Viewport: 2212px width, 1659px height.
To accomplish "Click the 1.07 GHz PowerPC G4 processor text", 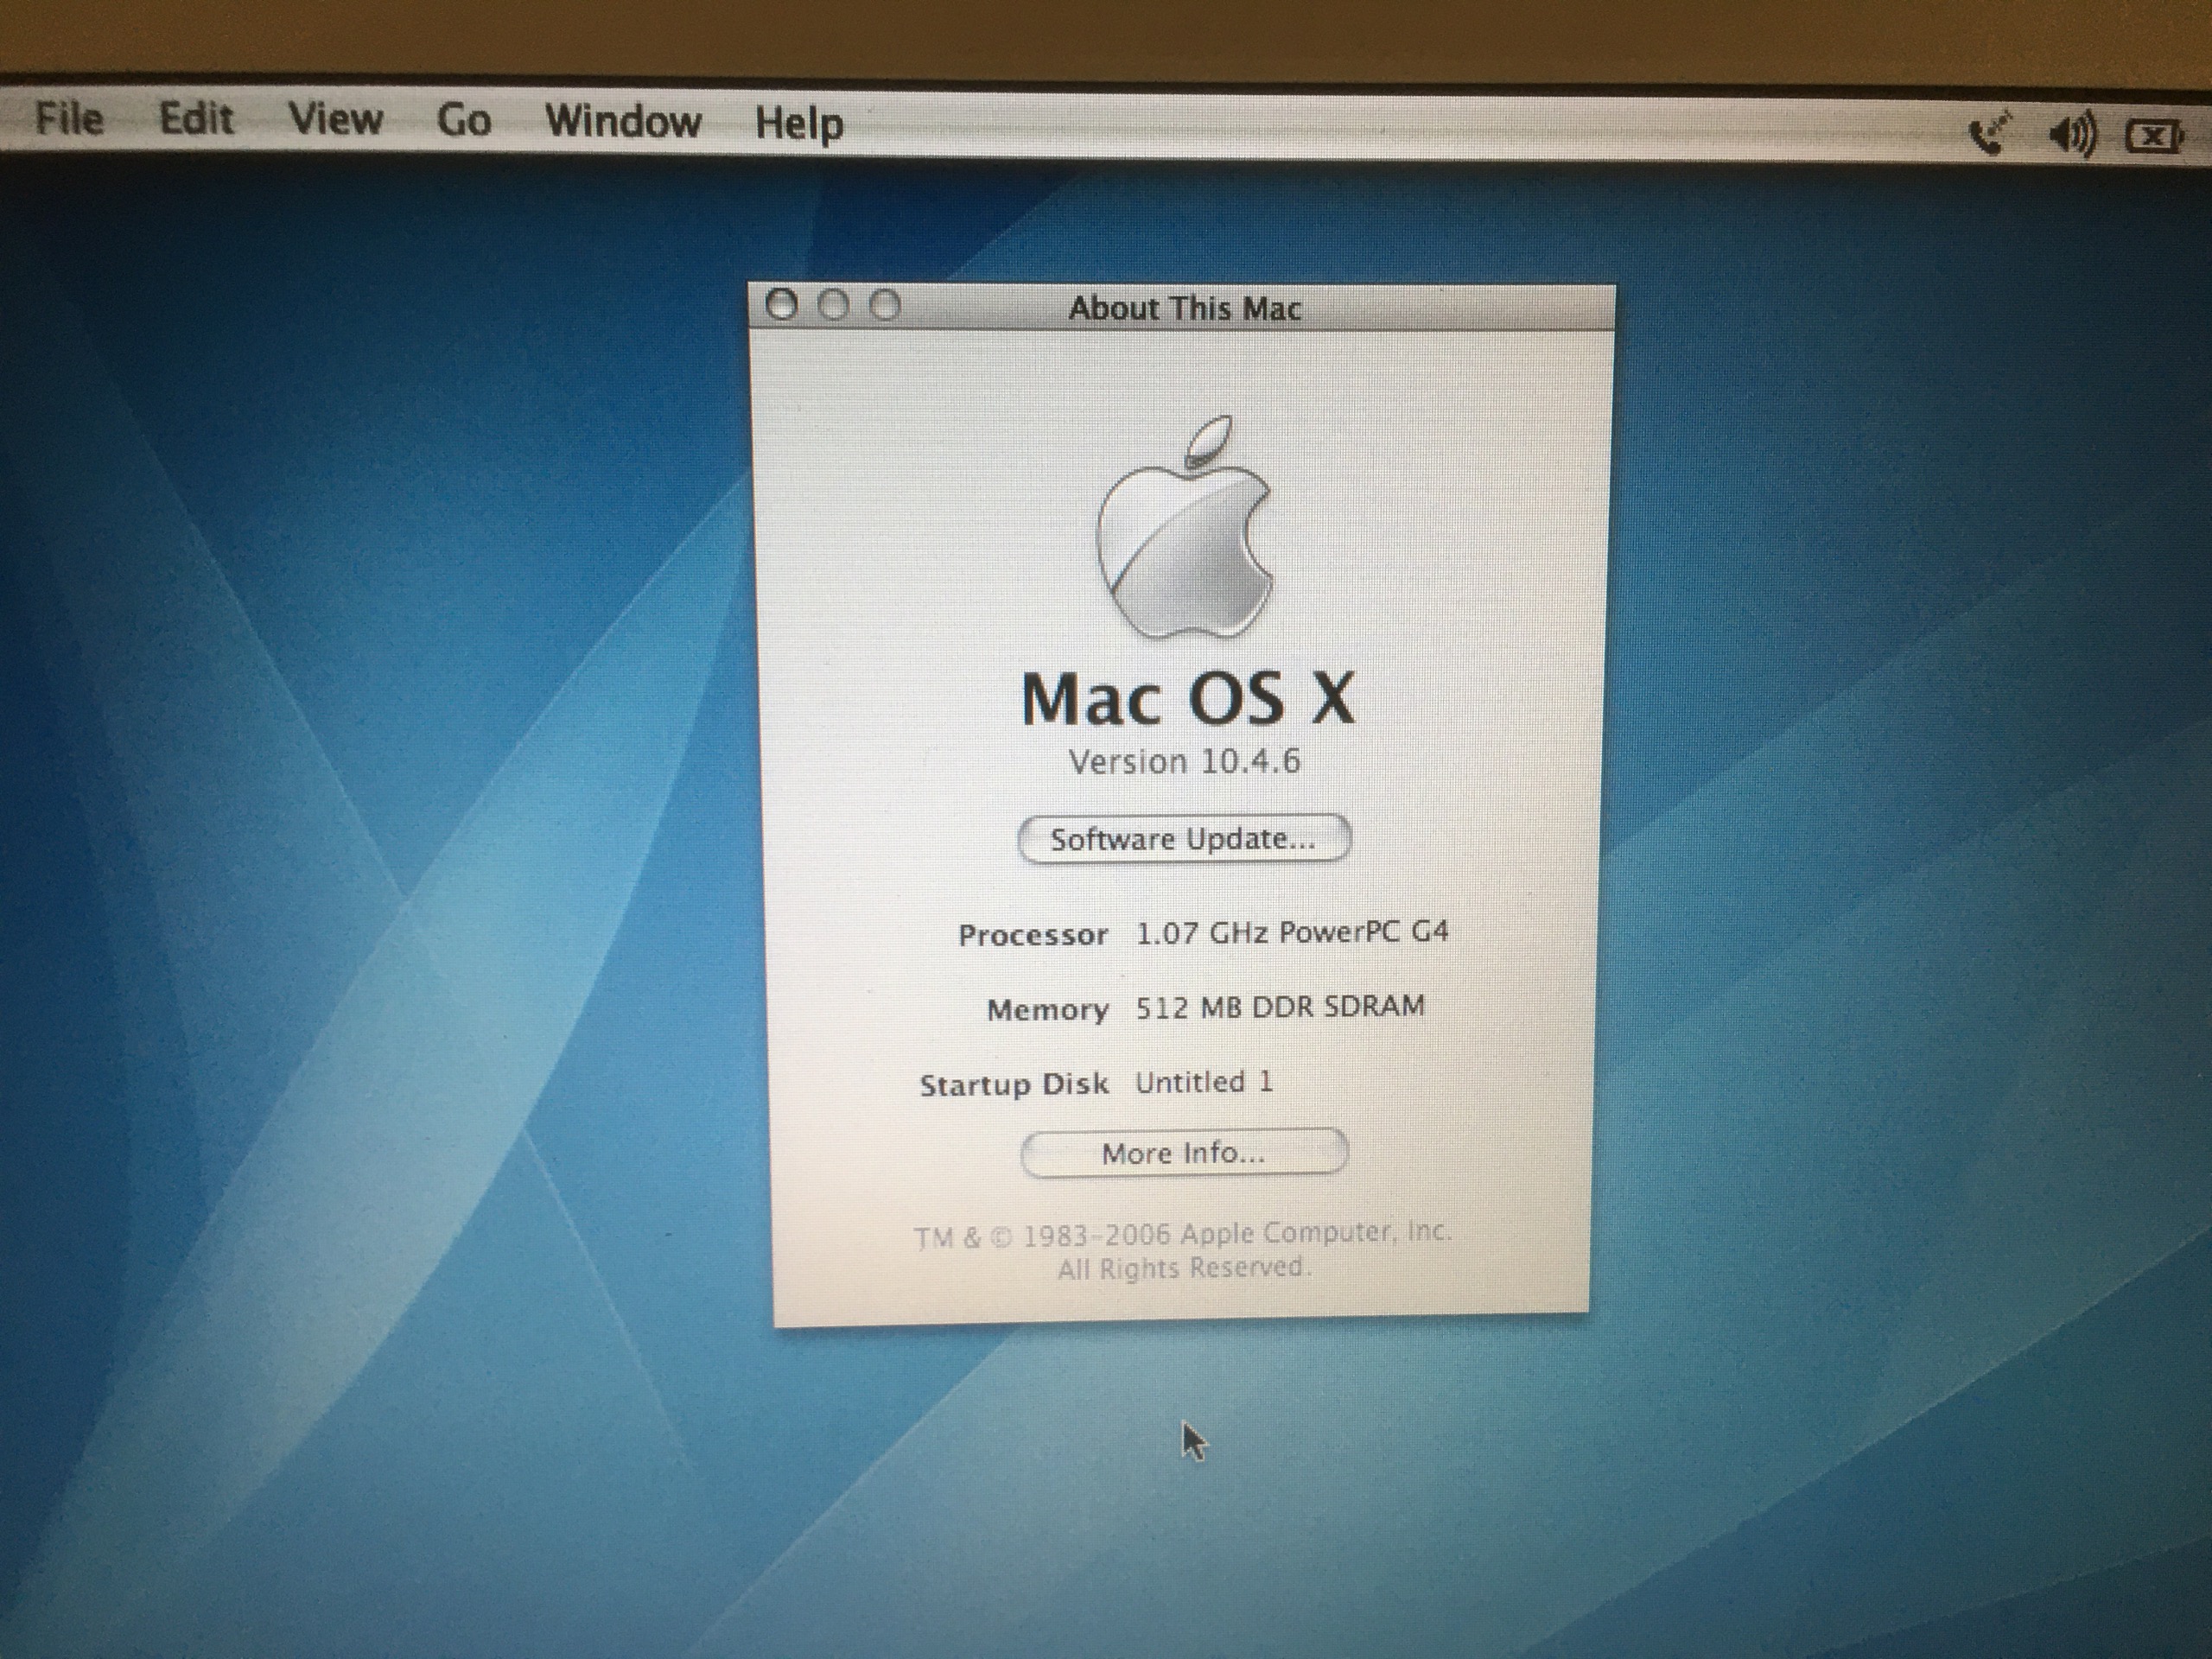I will (1291, 933).
